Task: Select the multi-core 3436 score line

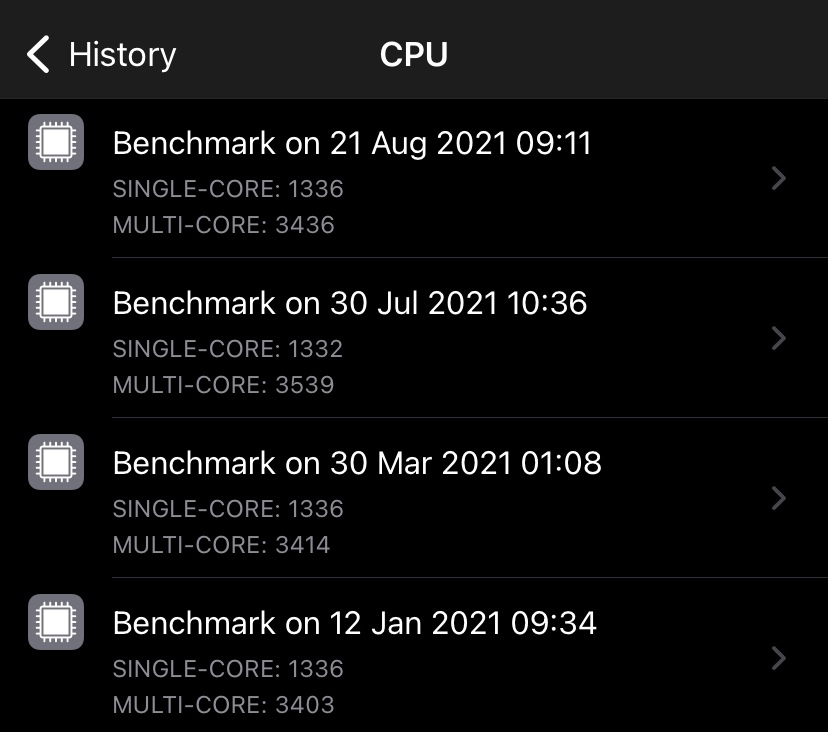Action: (x=223, y=224)
